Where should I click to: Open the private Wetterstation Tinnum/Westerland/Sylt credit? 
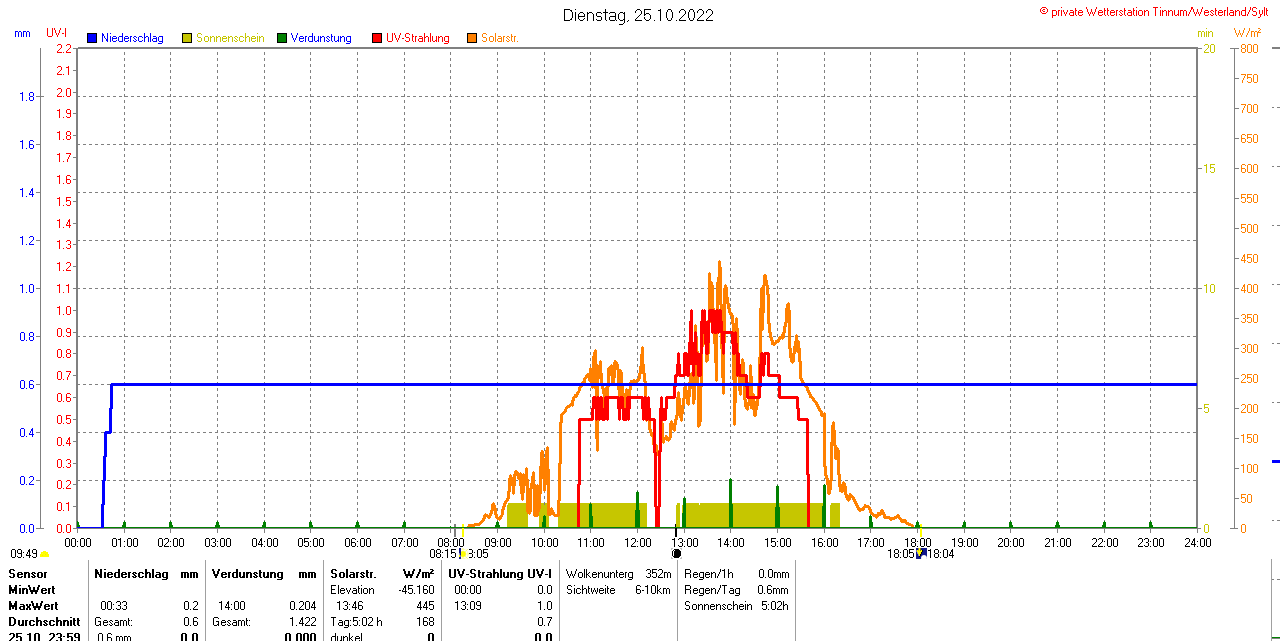(1158, 11)
